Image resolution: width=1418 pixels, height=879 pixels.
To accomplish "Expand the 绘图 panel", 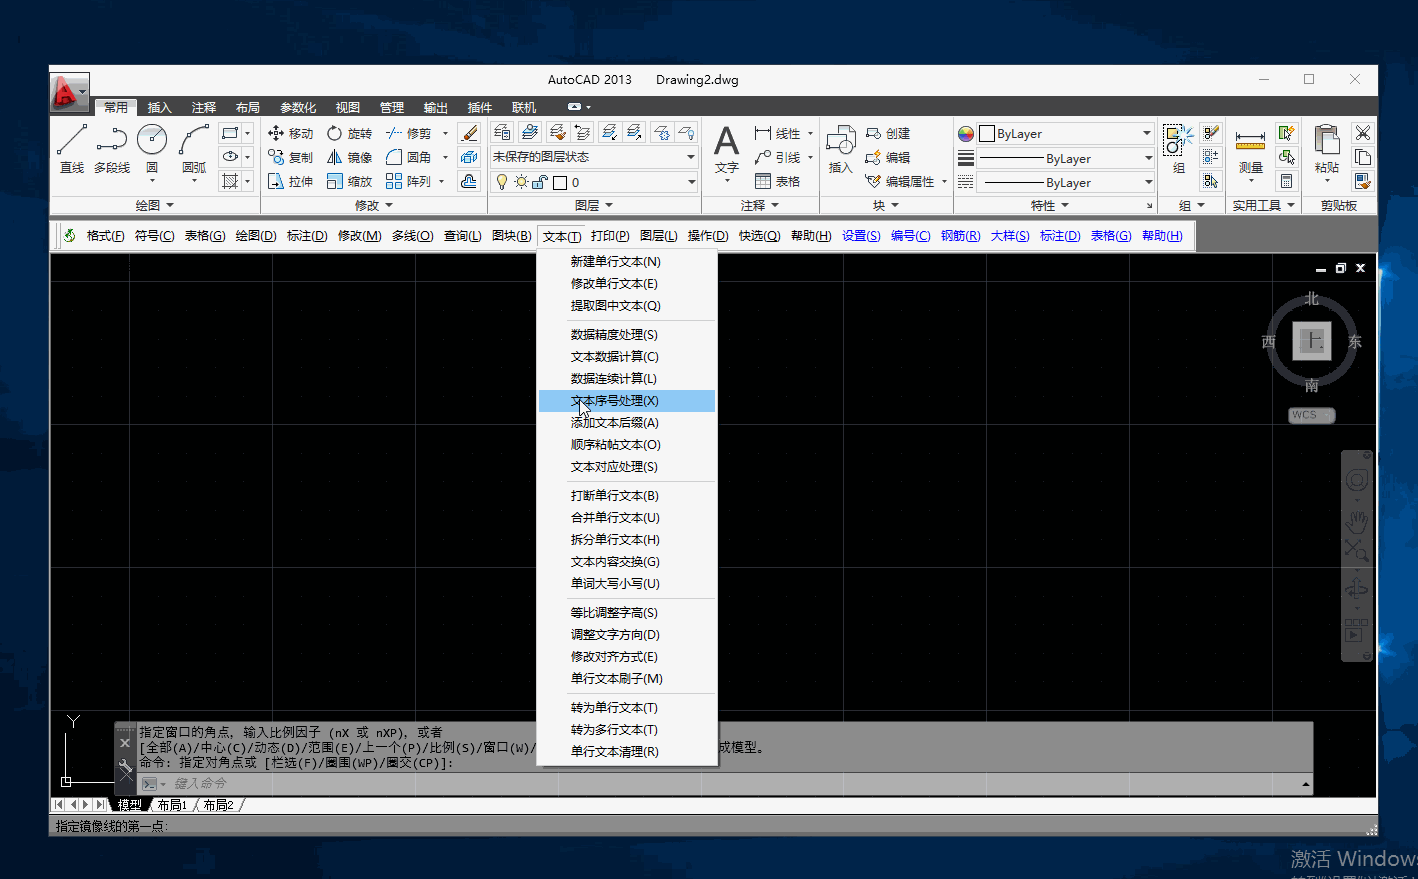I will tap(155, 205).
